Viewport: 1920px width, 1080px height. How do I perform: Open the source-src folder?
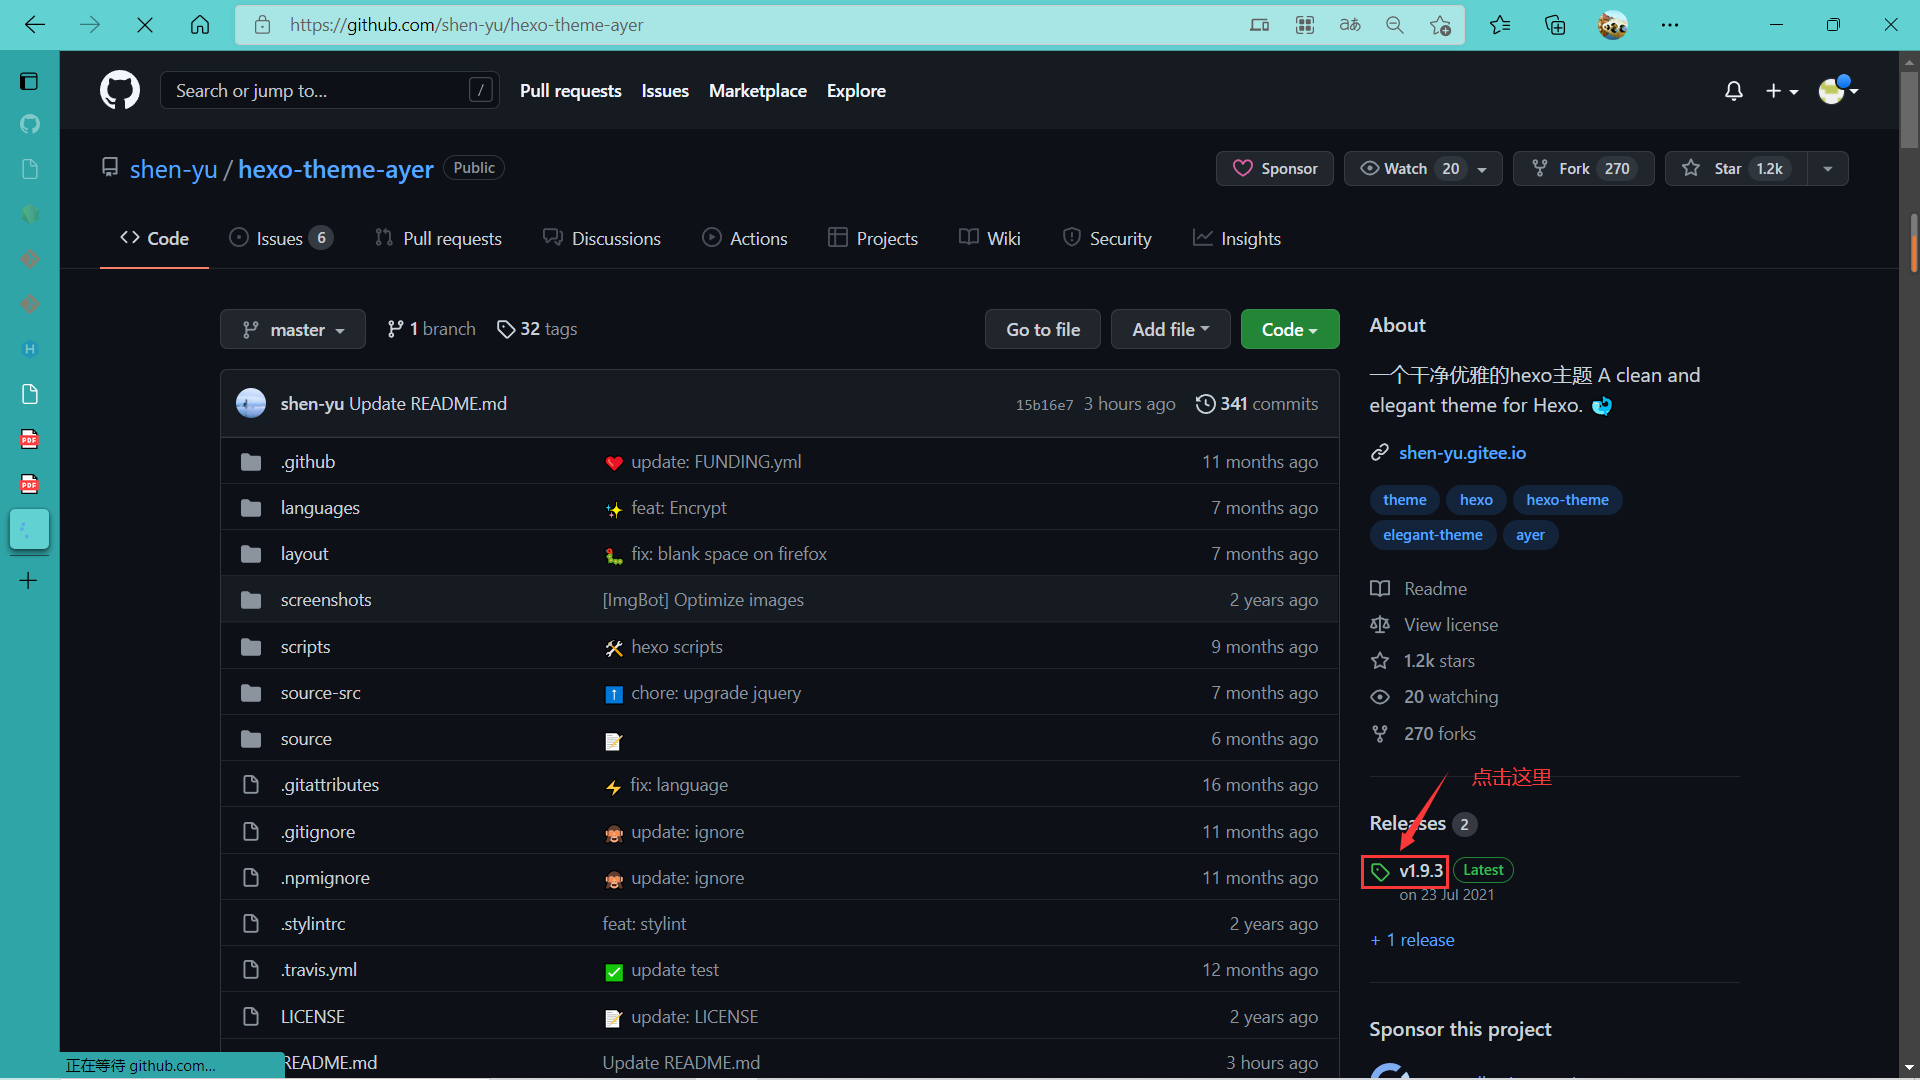click(321, 693)
